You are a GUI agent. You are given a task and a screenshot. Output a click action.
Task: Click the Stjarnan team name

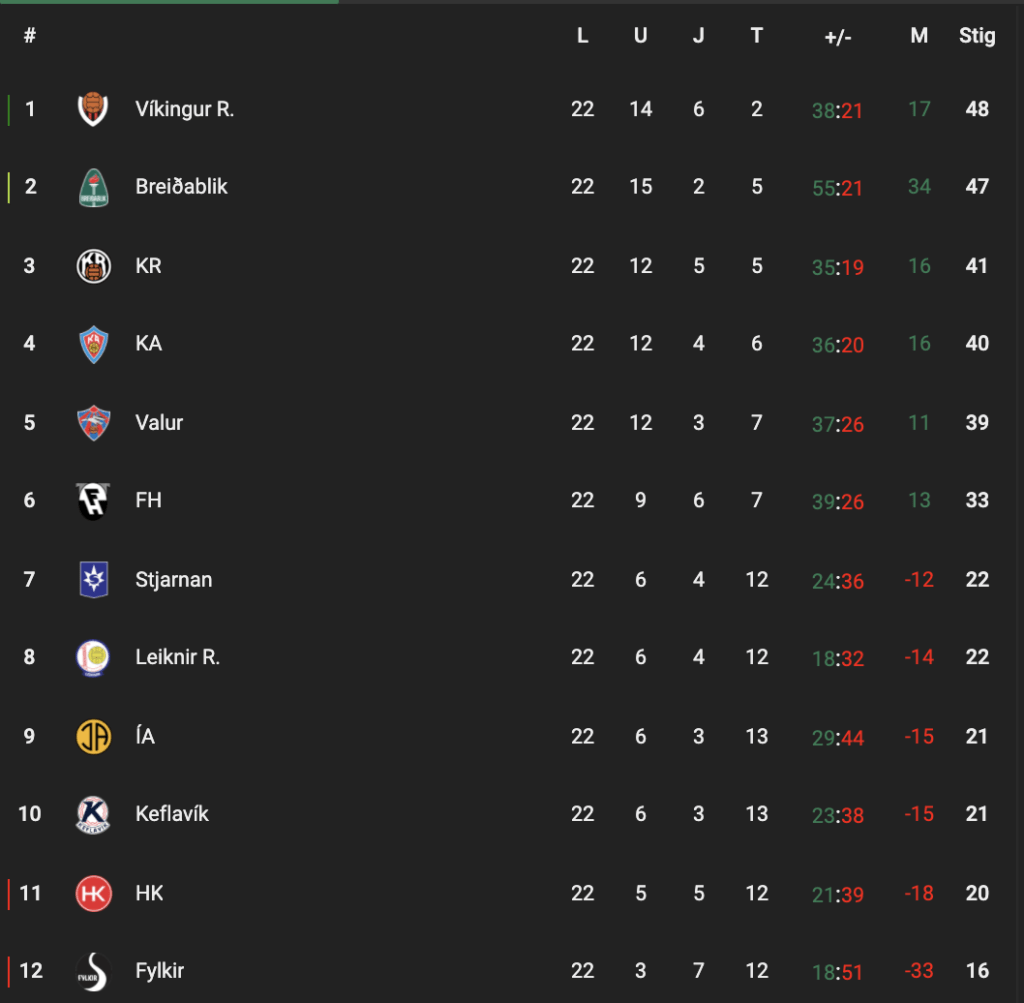tap(173, 580)
